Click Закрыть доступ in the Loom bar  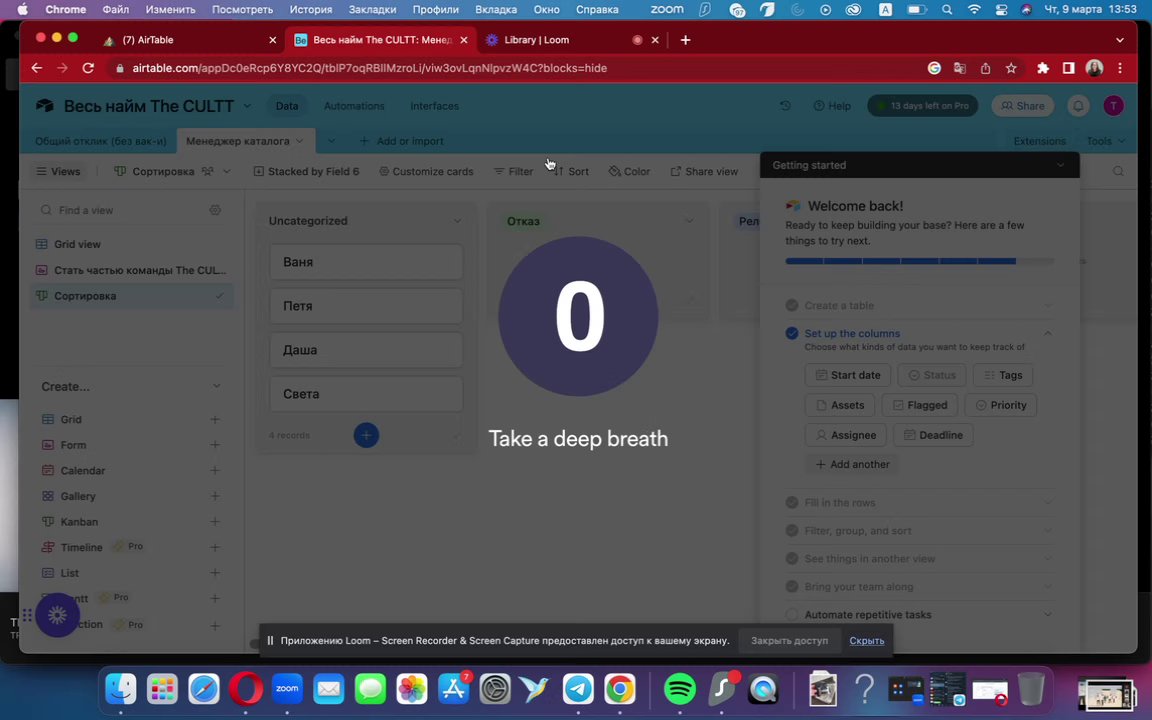[x=789, y=641]
